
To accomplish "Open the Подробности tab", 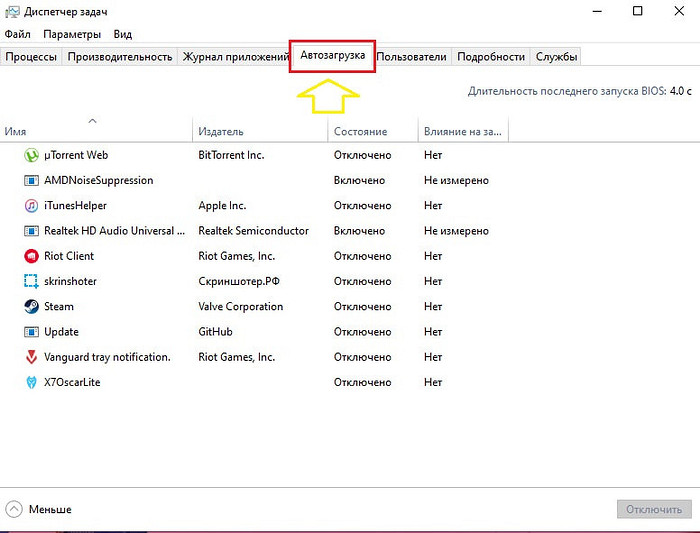I will (491, 57).
